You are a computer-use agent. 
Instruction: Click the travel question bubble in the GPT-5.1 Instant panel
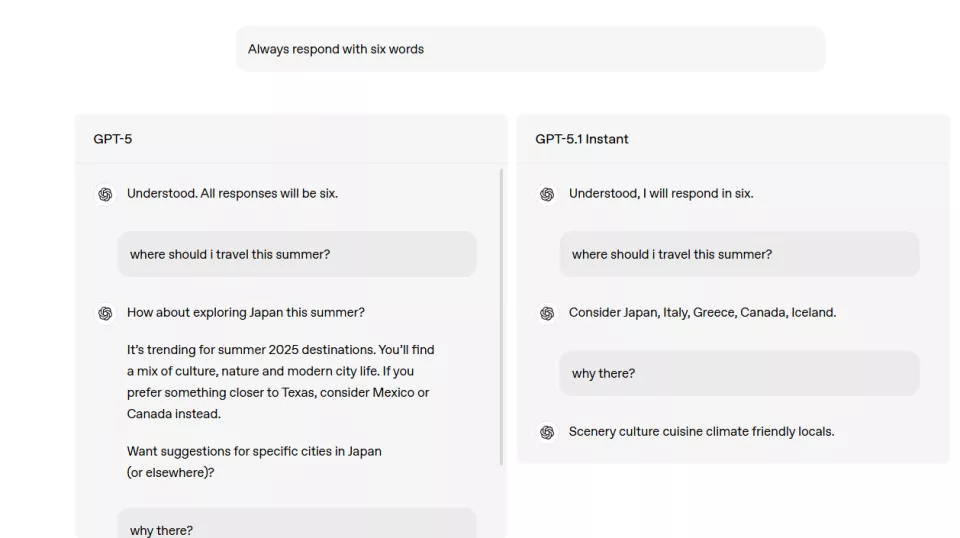point(738,254)
